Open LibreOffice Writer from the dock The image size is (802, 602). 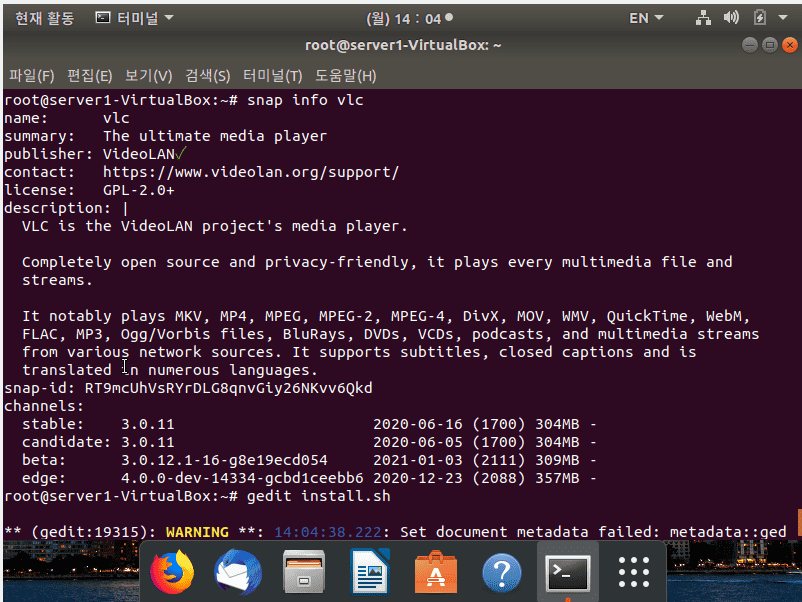click(370, 572)
